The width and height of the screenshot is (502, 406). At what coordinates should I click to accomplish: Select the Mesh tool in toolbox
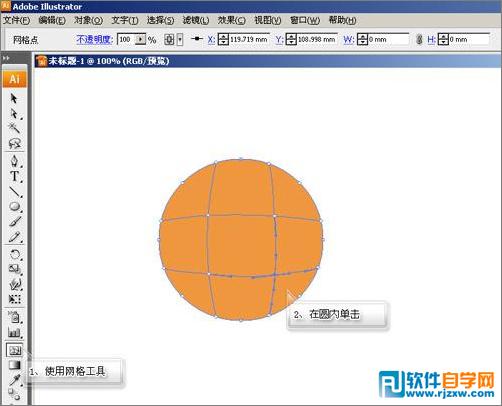click(15, 350)
